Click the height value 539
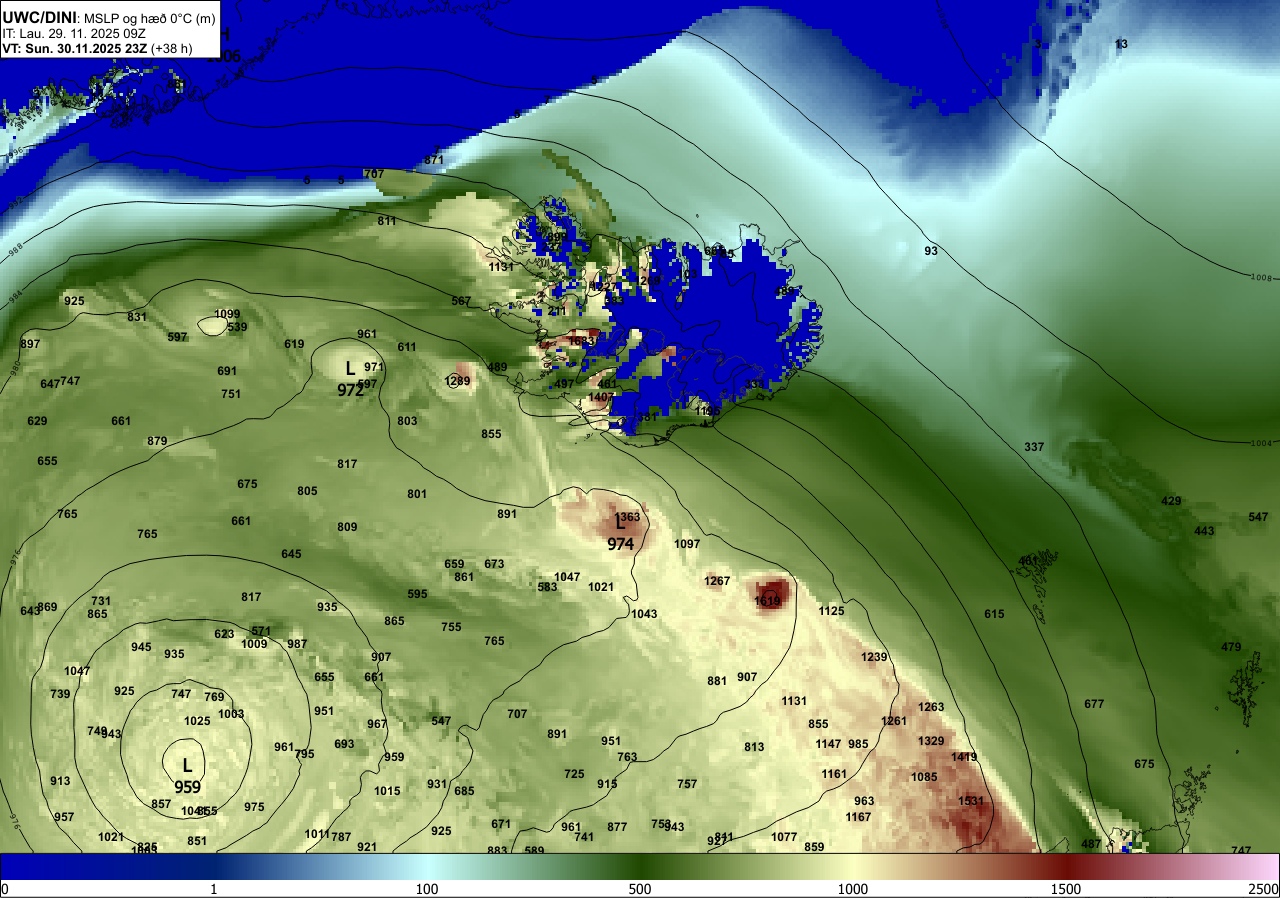This screenshot has height=898, width=1280. click(237, 327)
